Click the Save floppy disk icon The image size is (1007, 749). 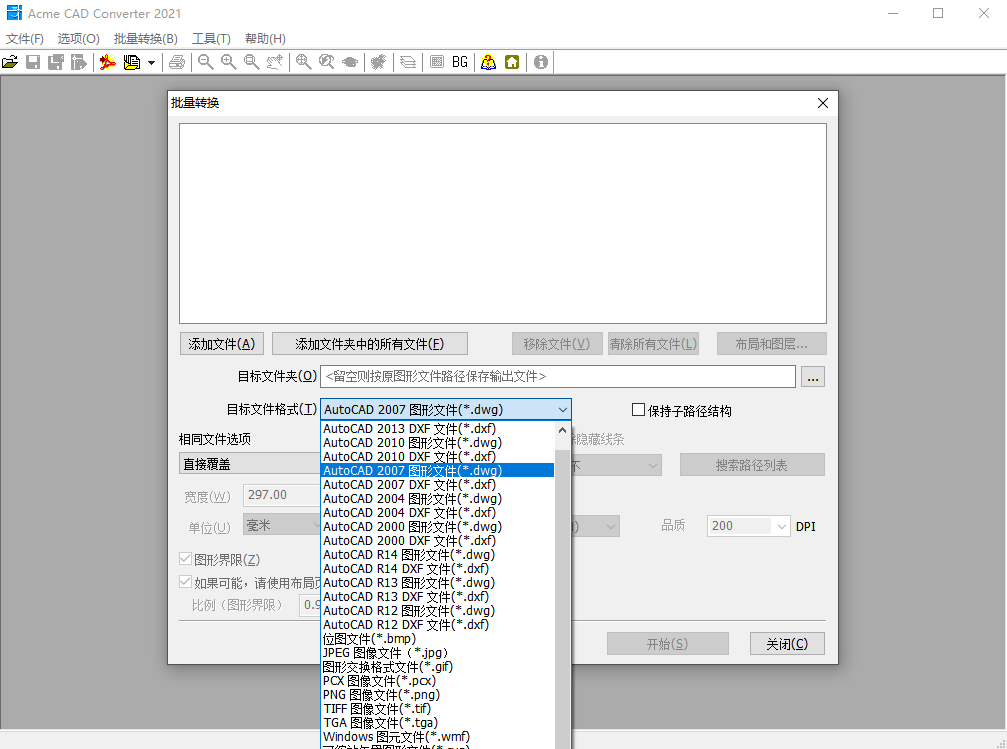tap(33, 62)
